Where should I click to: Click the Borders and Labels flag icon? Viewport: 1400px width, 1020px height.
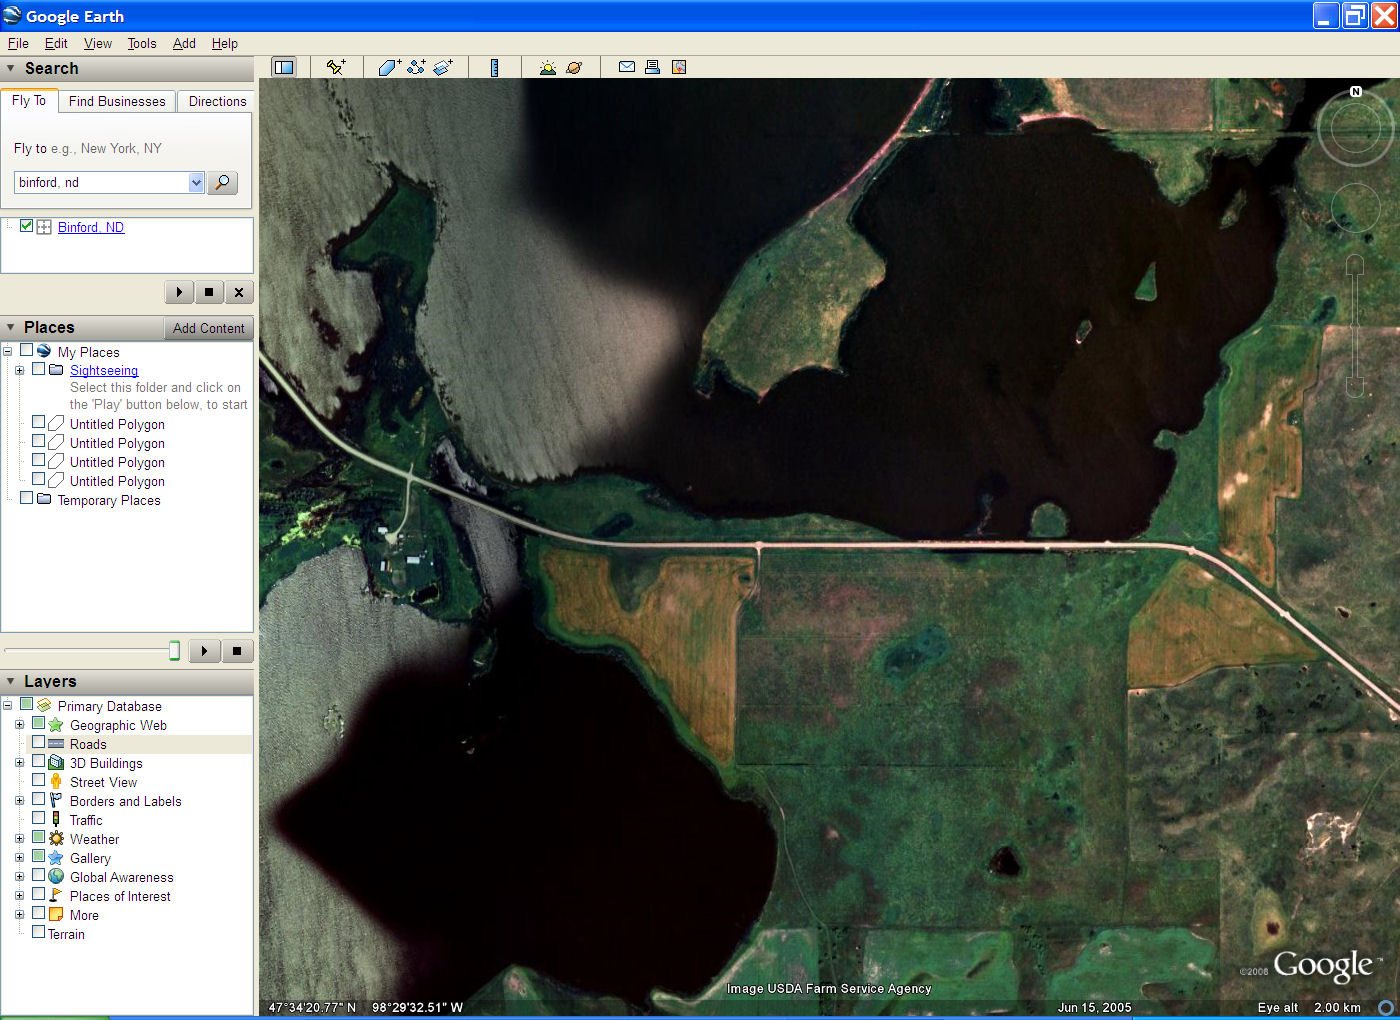click(56, 801)
